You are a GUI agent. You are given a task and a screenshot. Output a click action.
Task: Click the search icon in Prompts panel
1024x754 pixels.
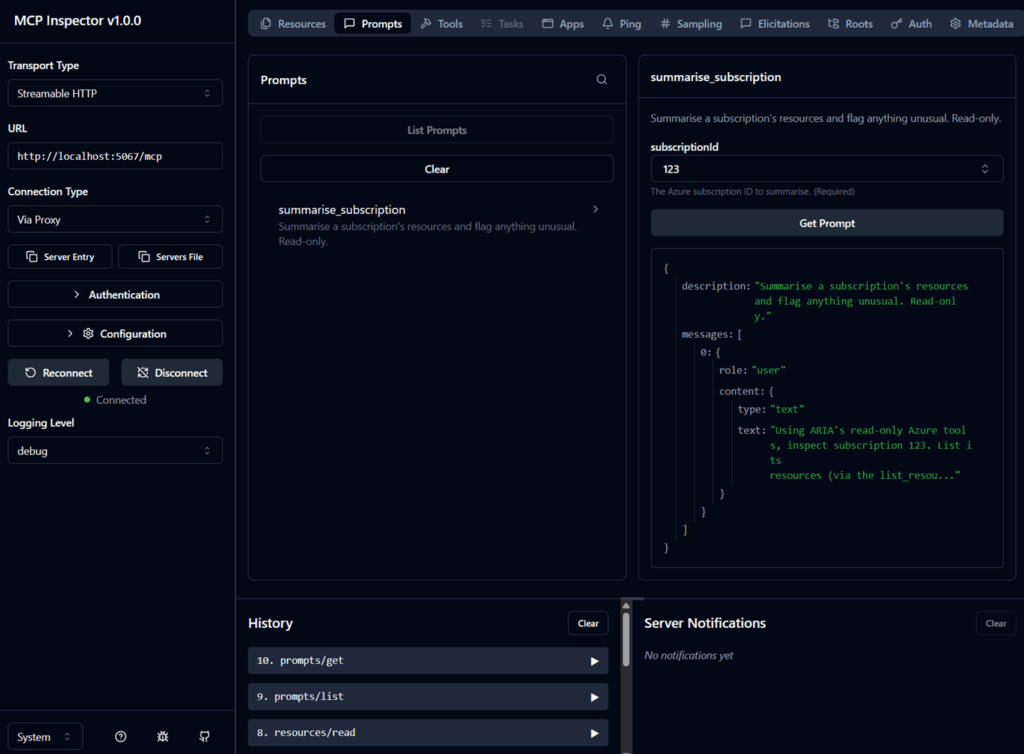click(x=601, y=80)
